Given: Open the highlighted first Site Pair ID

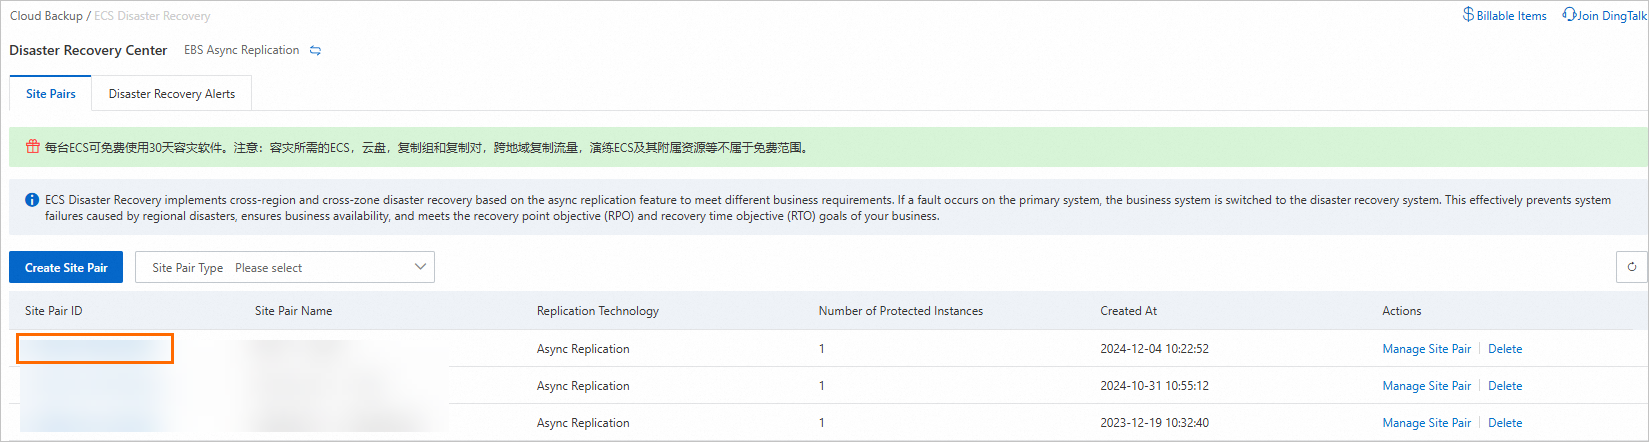Looking at the screenshot, I should (94, 349).
